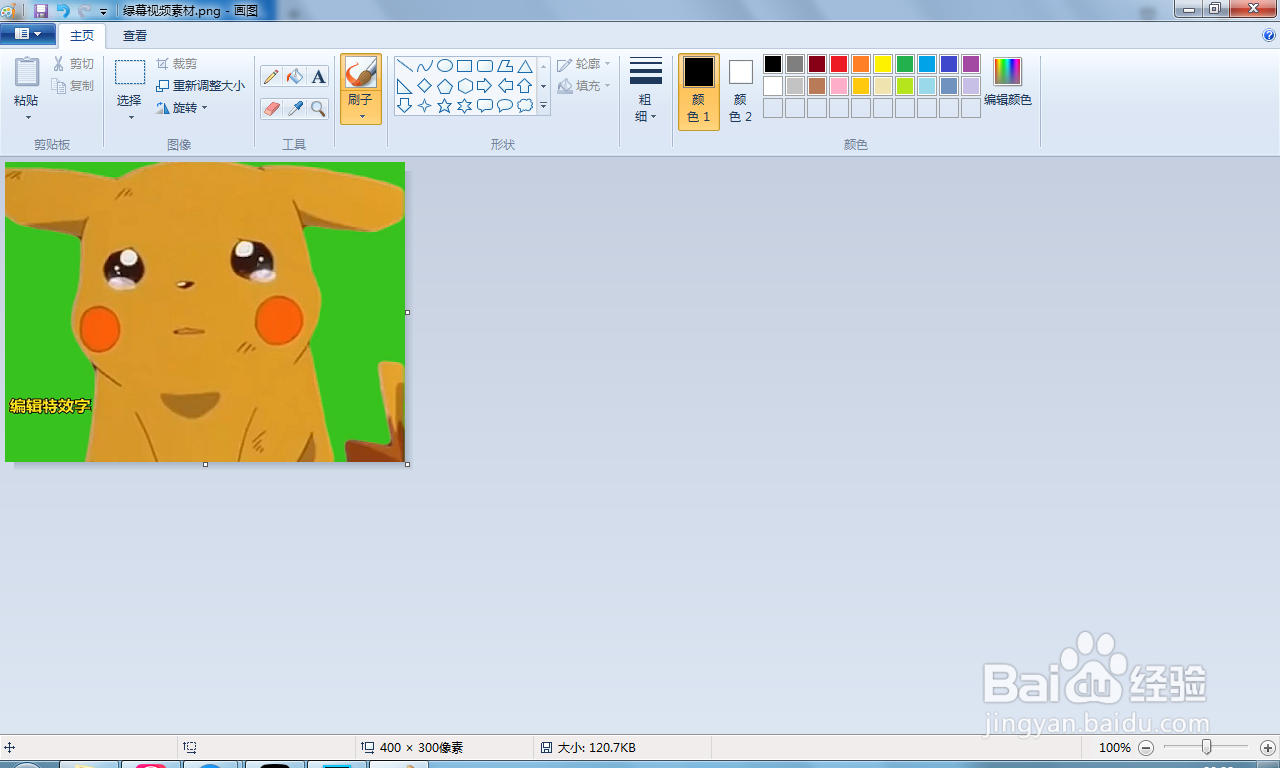Select the Brush (刷子) tool icon
The image size is (1280, 768).
[x=361, y=73]
